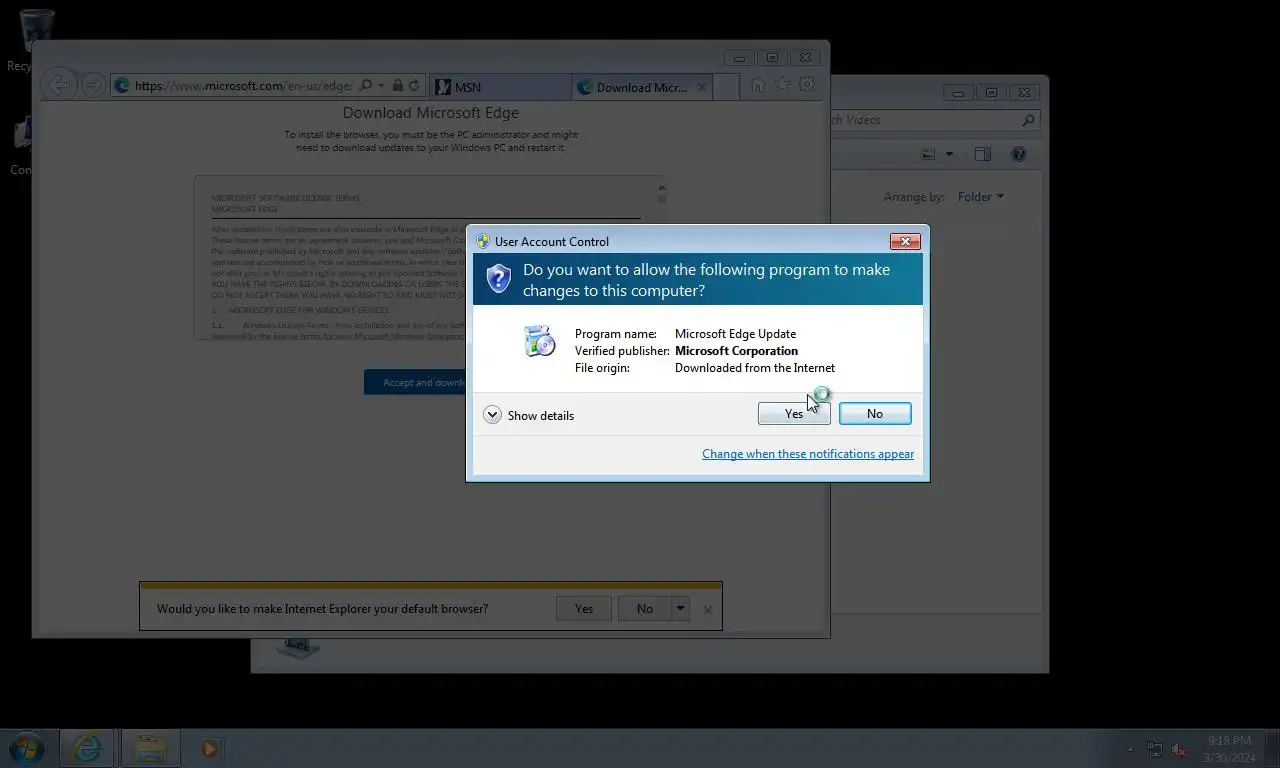Close the Download Microsoft Edge tab
This screenshot has height=768, width=1280.
pyautogui.click(x=701, y=87)
